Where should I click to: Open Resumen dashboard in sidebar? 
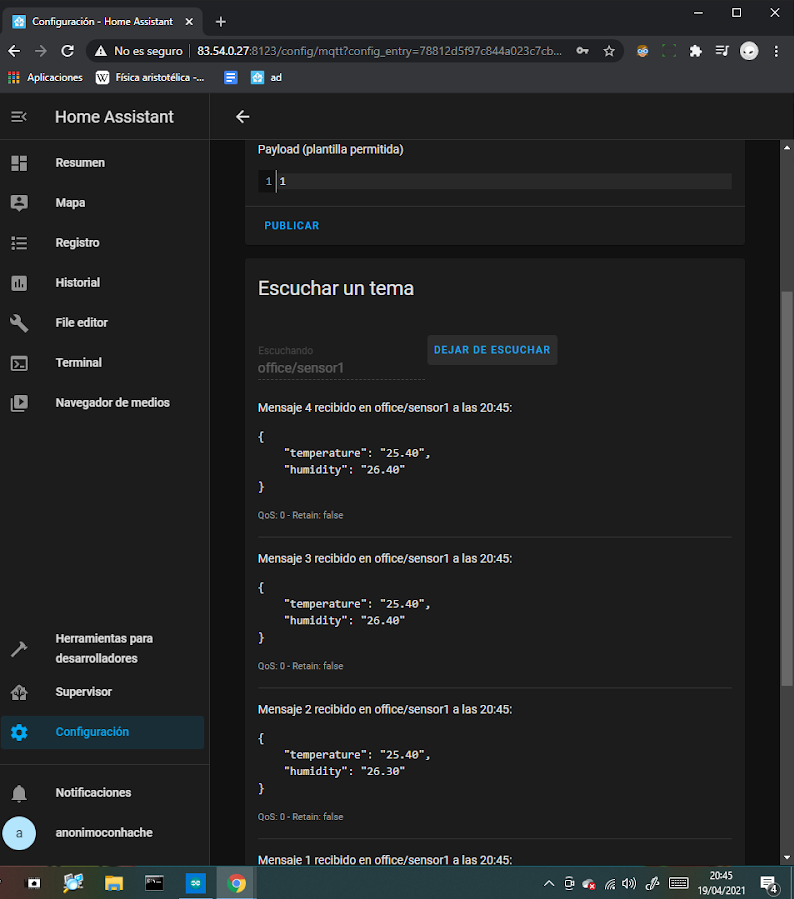click(x=80, y=163)
